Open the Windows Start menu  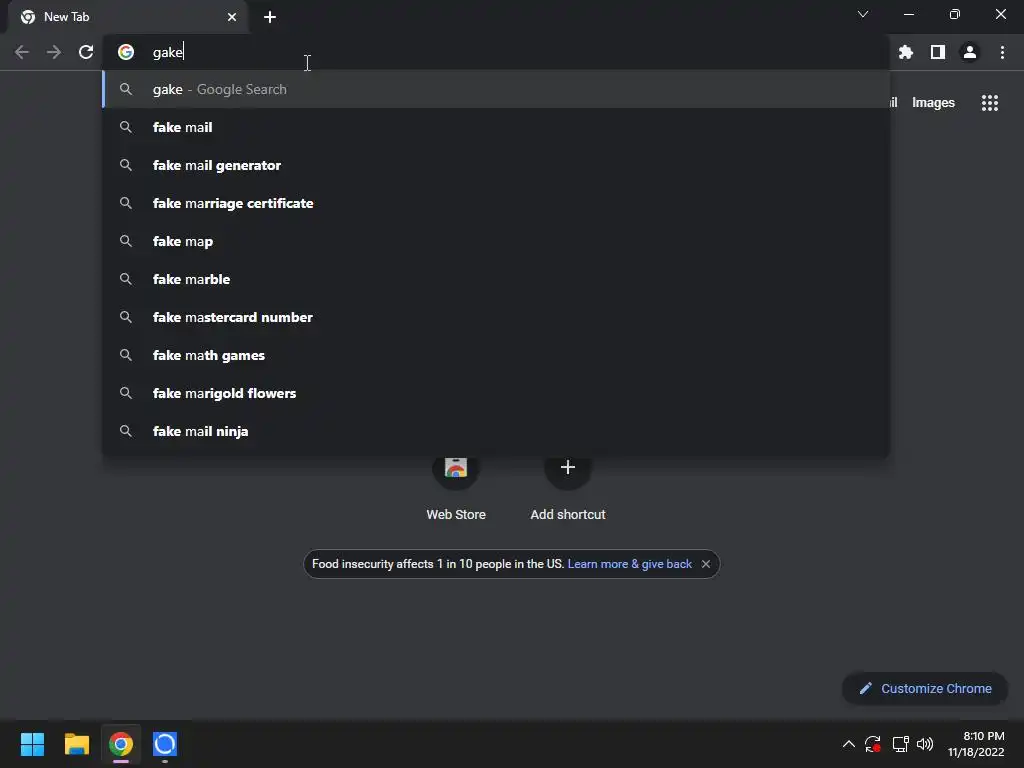coord(32,744)
